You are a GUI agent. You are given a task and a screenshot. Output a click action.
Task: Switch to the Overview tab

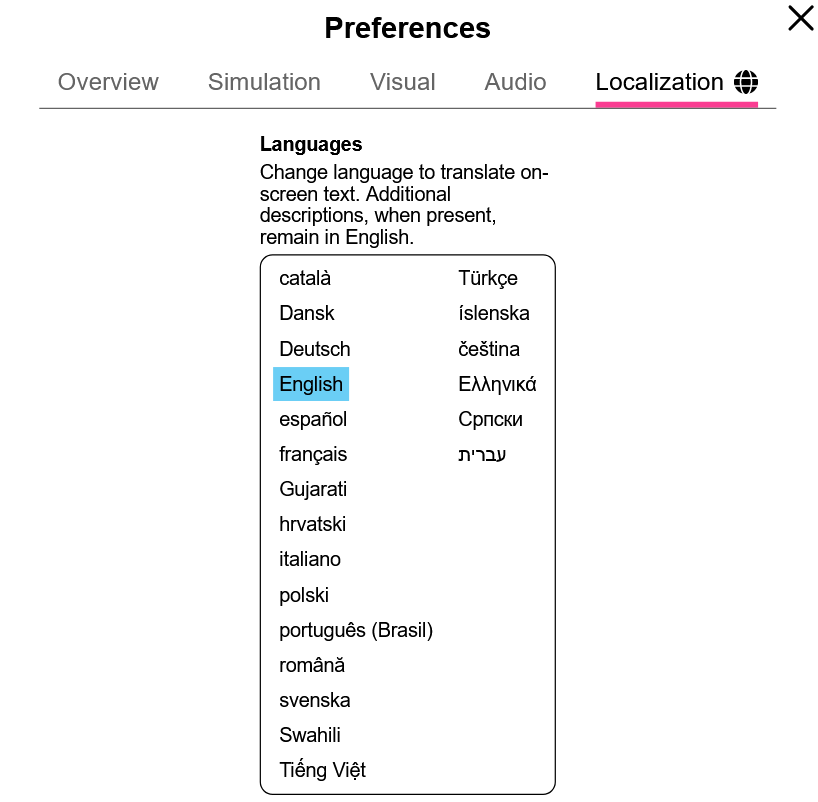click(108, 82)
